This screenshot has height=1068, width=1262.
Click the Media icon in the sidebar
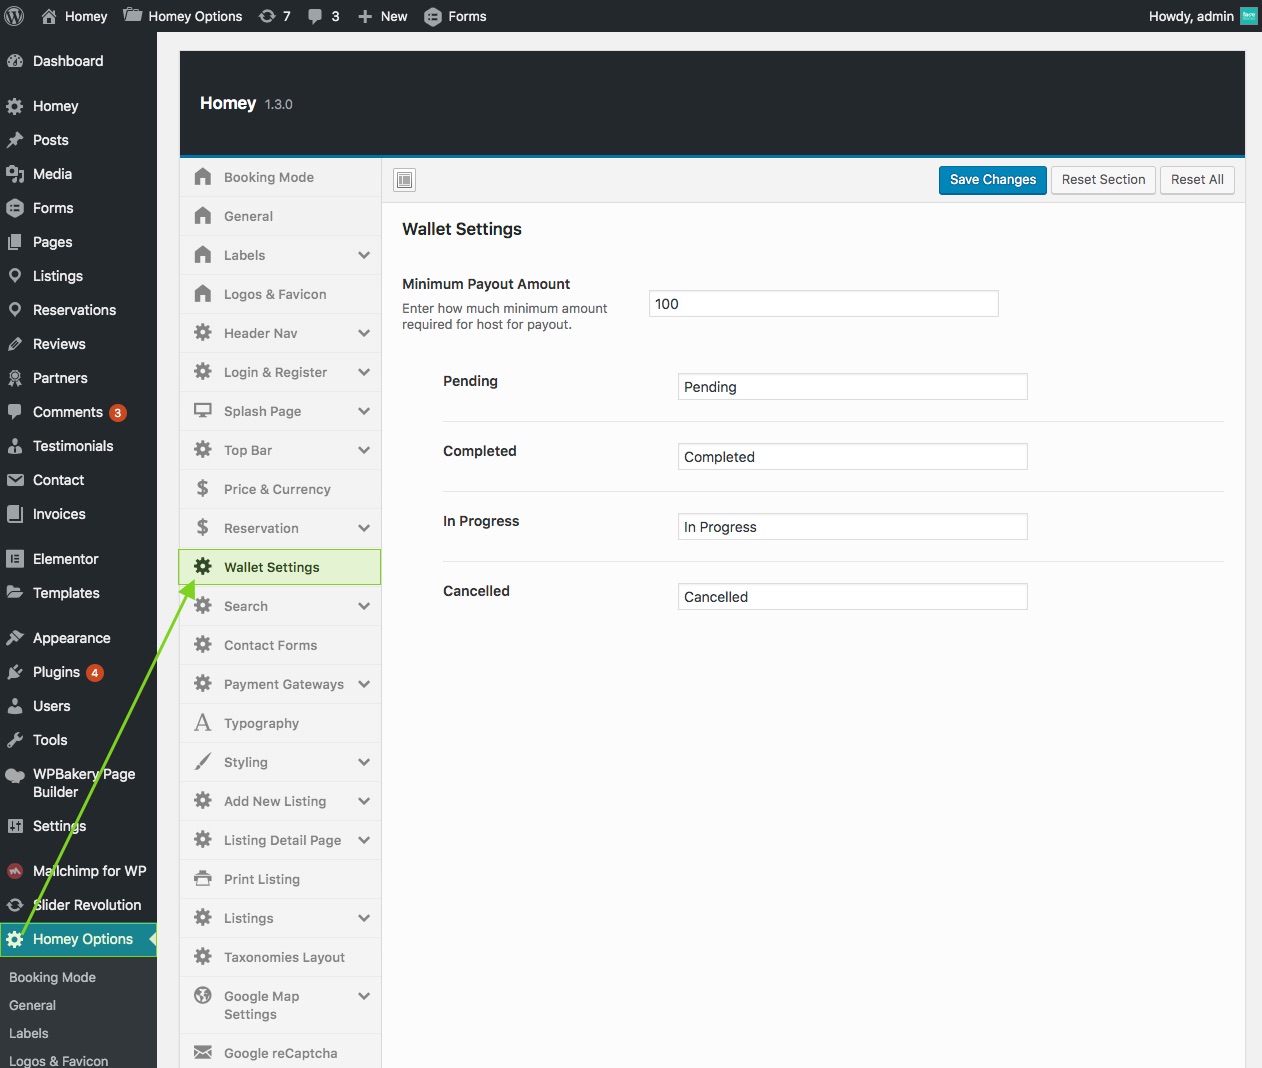(x=15, y=174)
